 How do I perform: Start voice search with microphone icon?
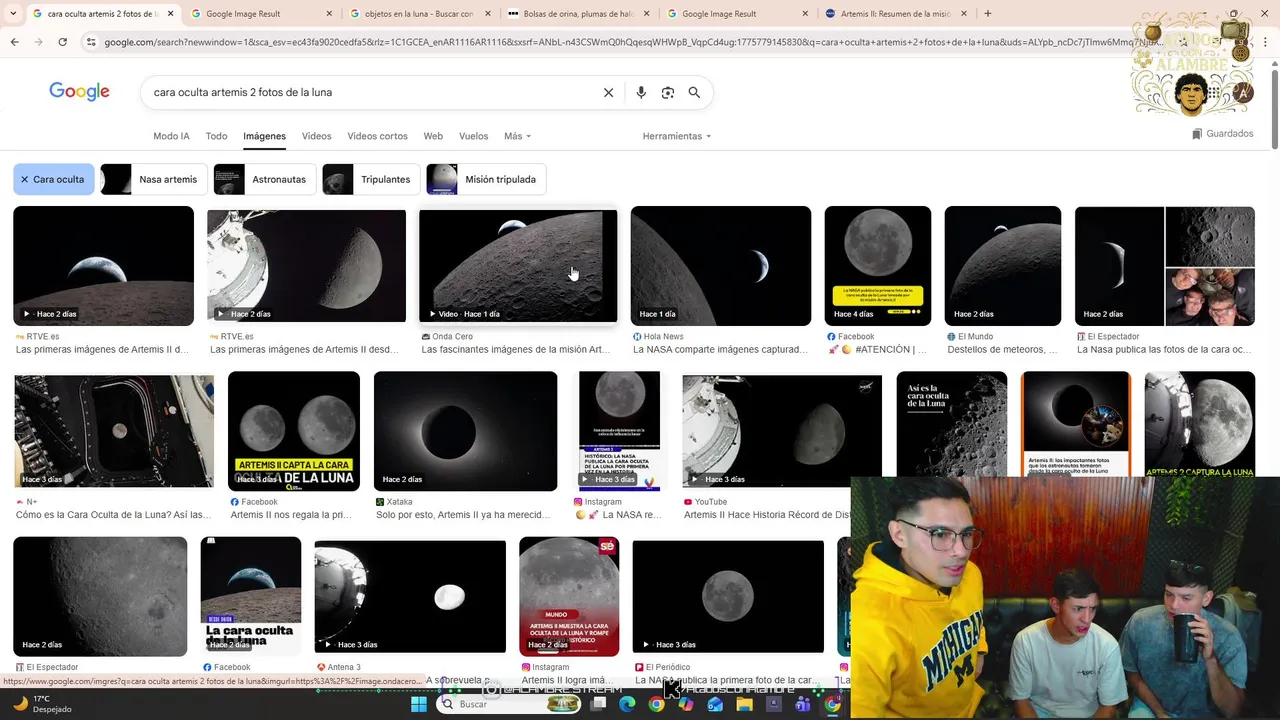tap(641, 92)
